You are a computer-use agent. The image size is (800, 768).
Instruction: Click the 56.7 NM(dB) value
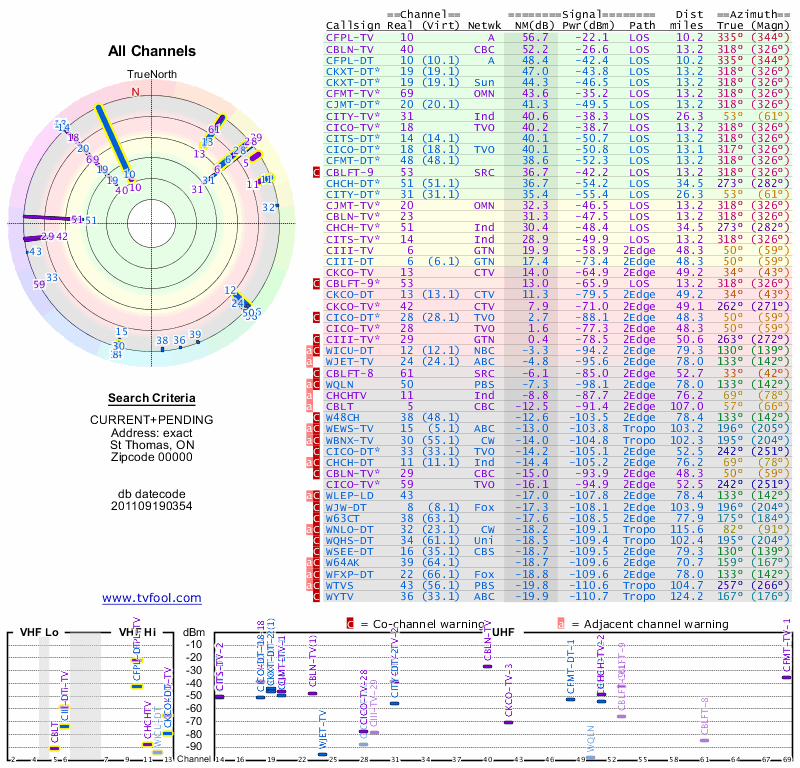(x=535, y=38)
